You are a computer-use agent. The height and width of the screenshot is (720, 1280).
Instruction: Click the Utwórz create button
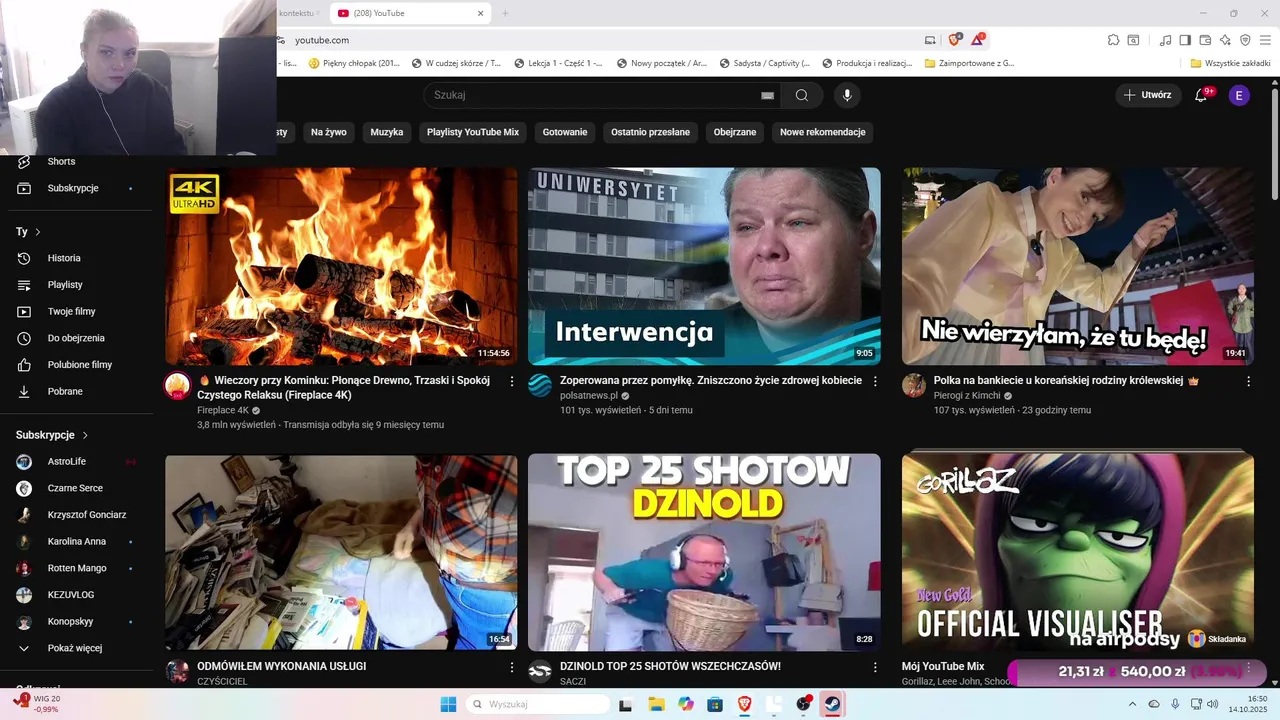click(x=1148, y=95)
